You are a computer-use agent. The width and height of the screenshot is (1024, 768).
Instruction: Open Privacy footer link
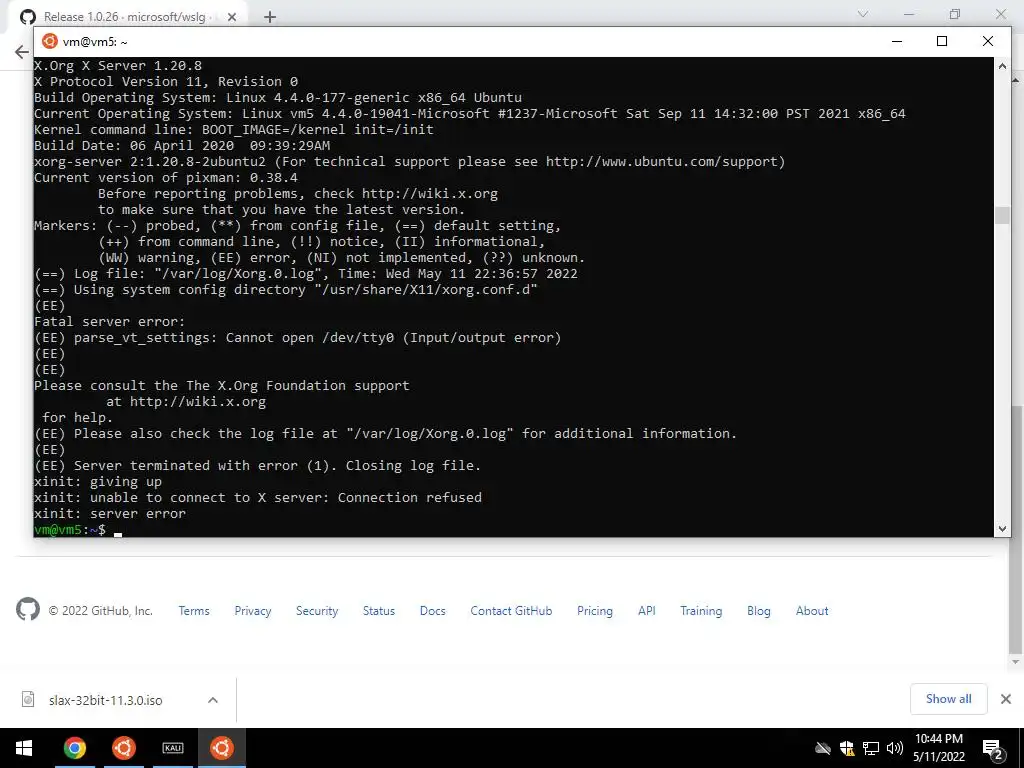[253, 611]
